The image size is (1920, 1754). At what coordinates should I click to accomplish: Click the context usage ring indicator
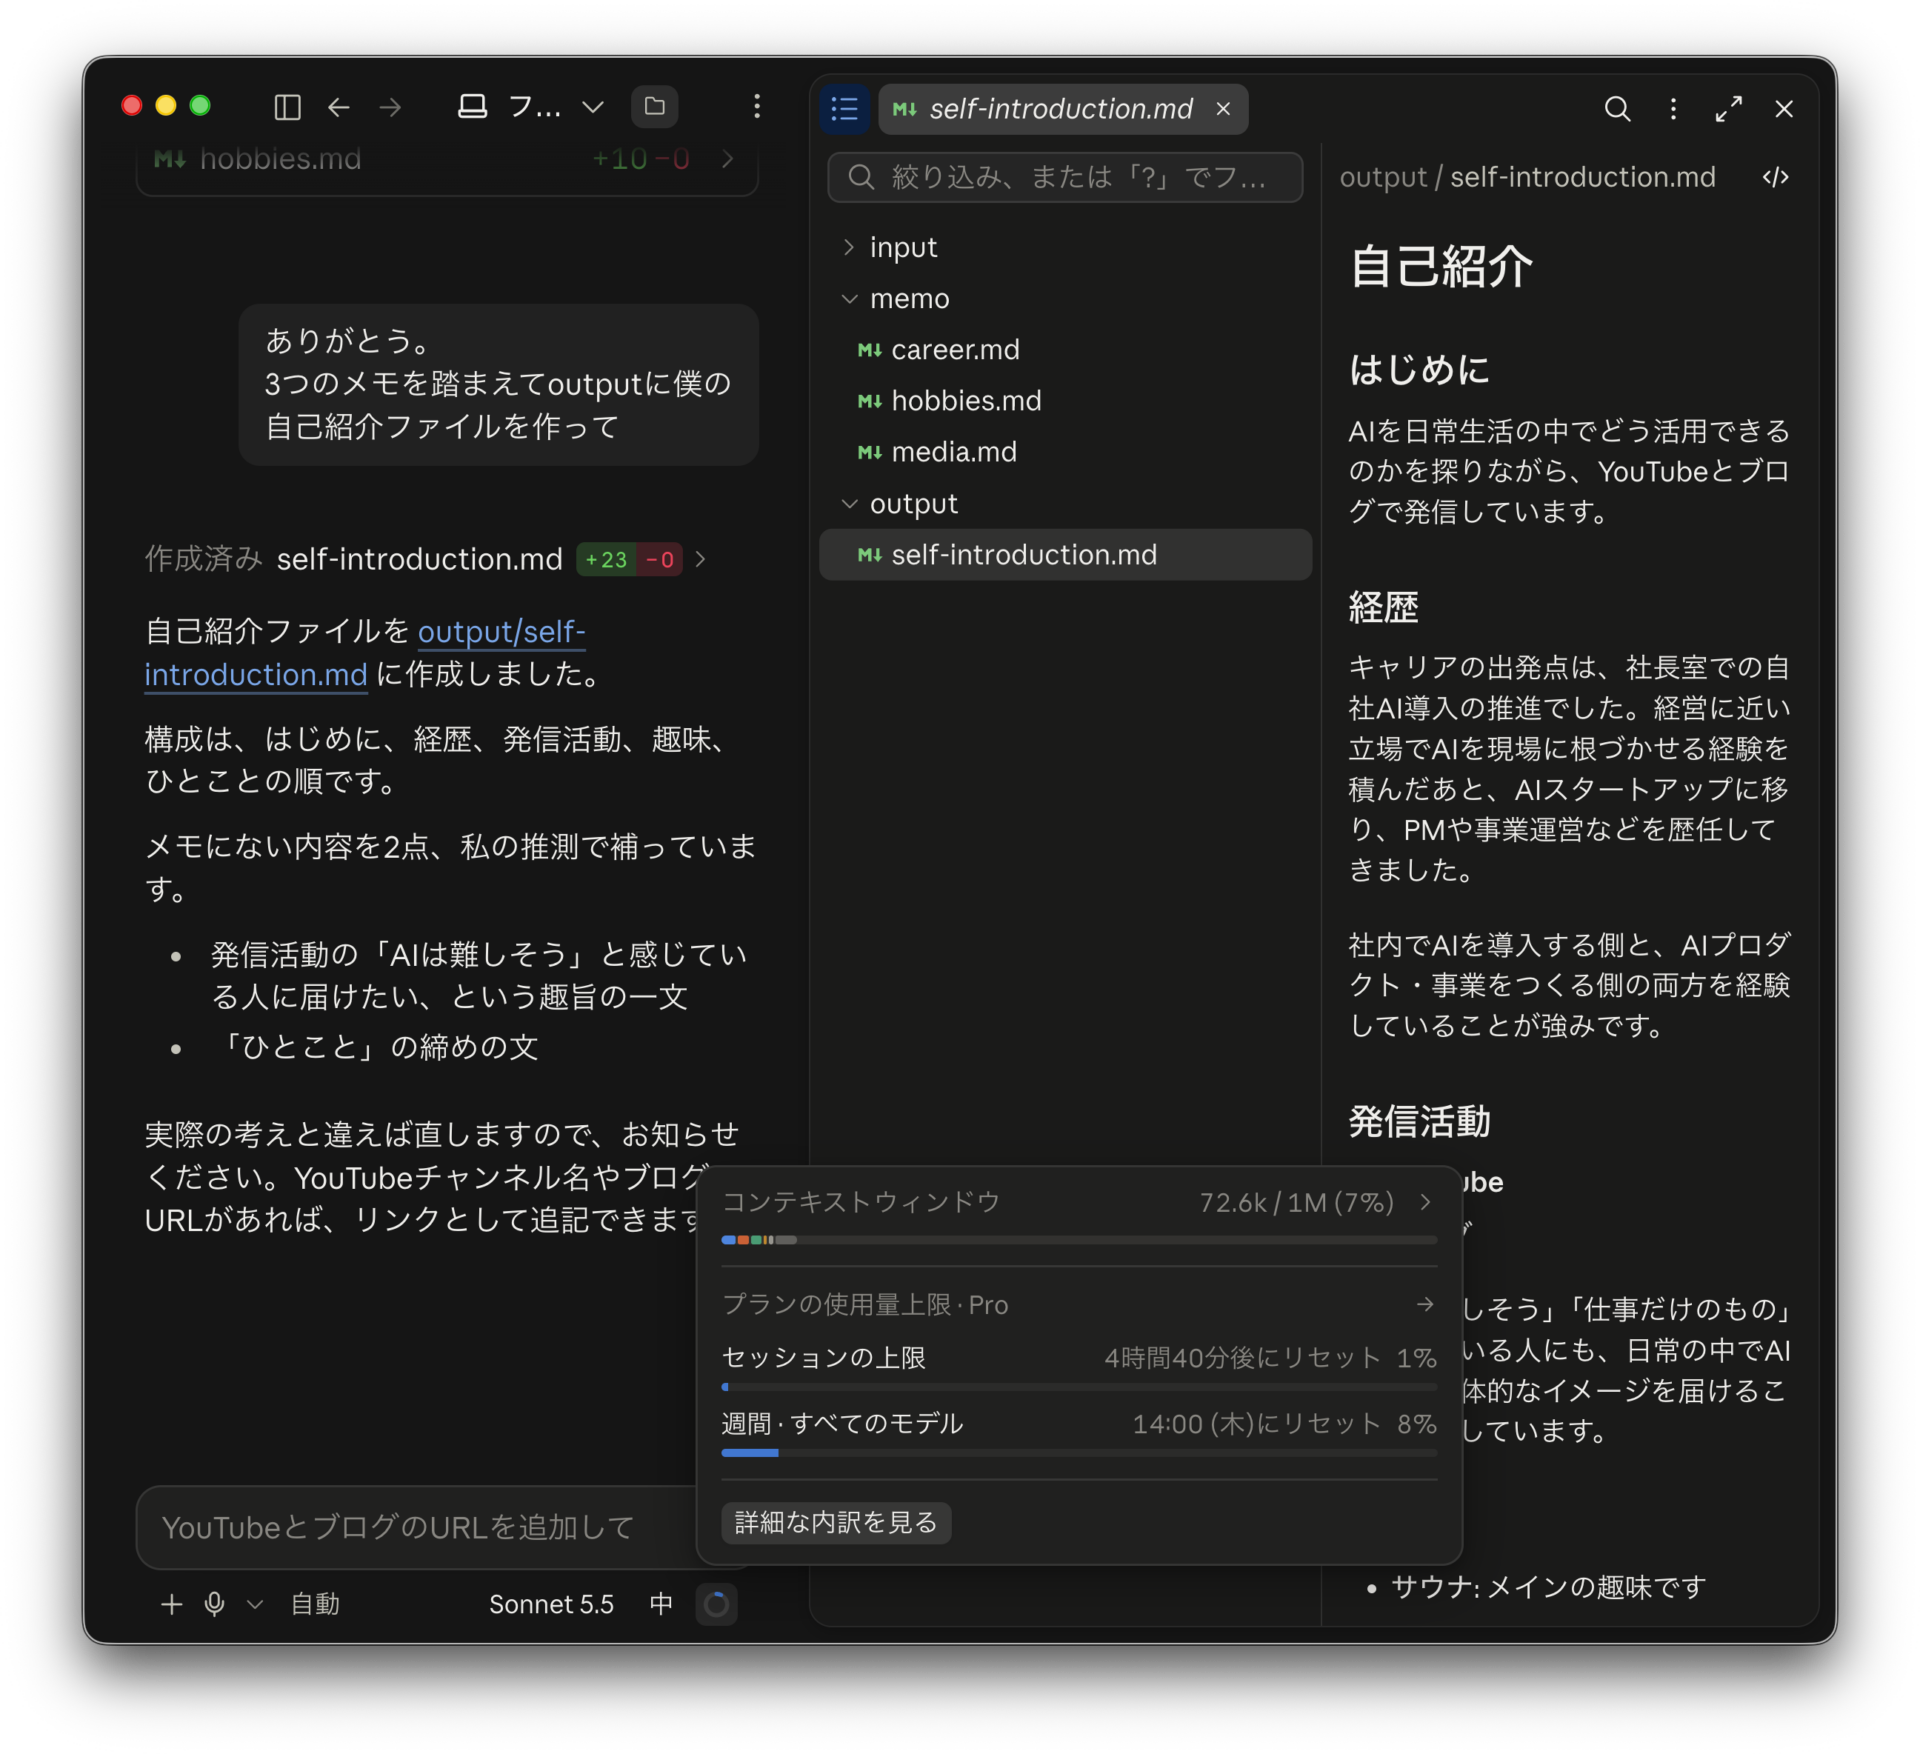click(x=717, y=1604)
